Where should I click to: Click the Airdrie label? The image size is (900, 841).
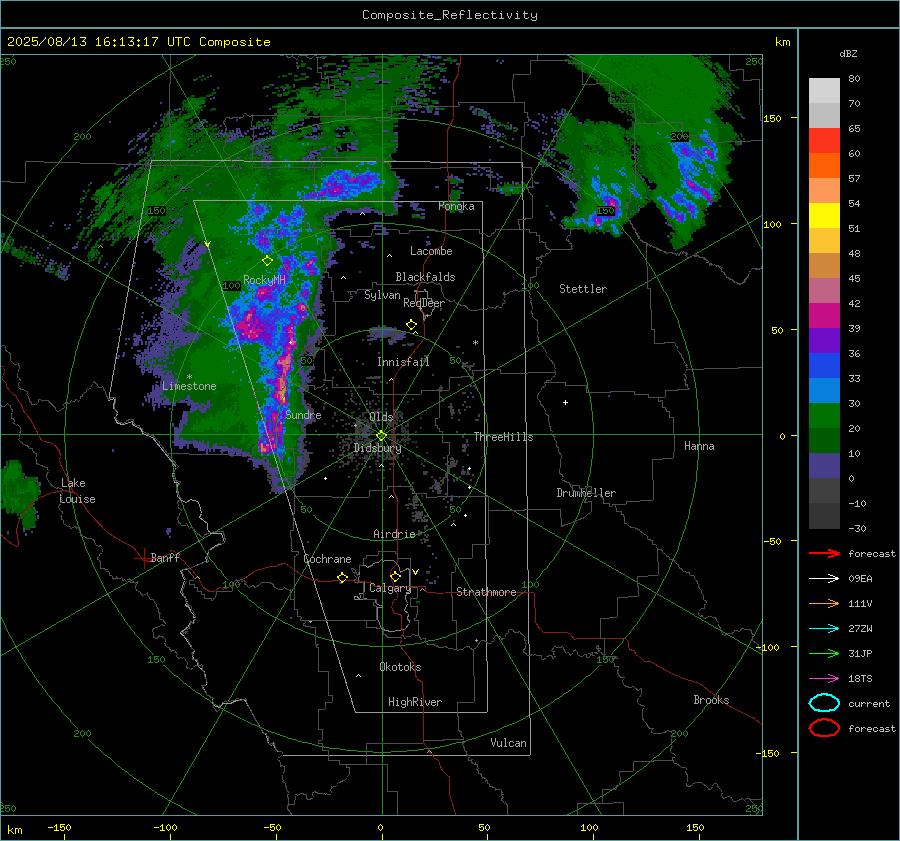394,534
